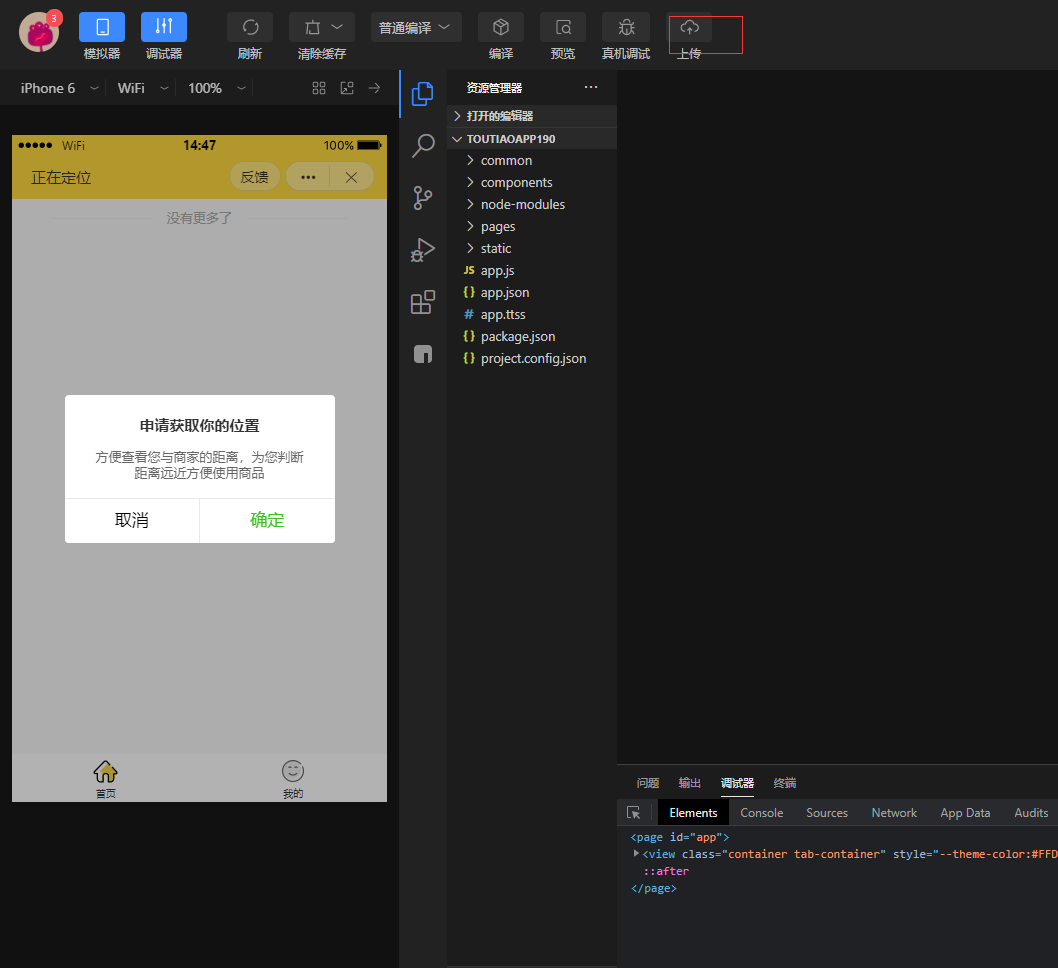
Task: Toggle the 模拟器 simulator panel
Action: click(102, 27)
